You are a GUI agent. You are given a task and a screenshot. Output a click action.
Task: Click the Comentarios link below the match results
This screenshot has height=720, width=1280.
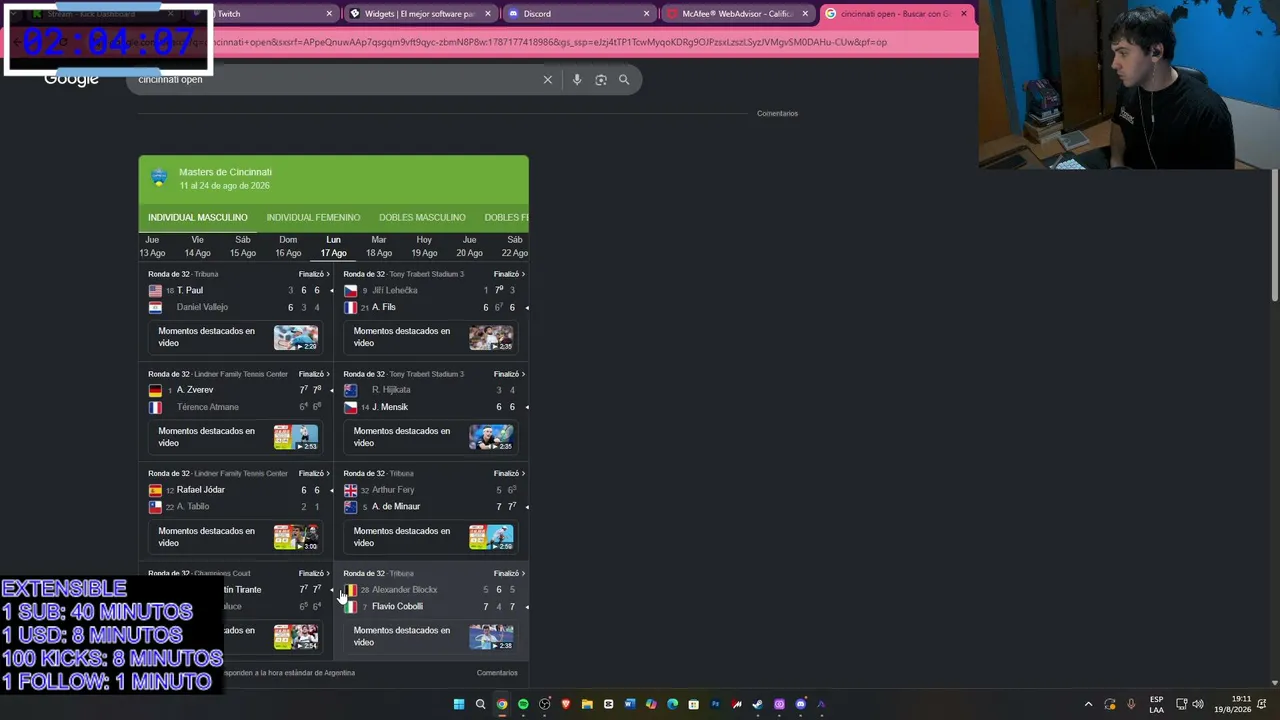click(497, 673)
